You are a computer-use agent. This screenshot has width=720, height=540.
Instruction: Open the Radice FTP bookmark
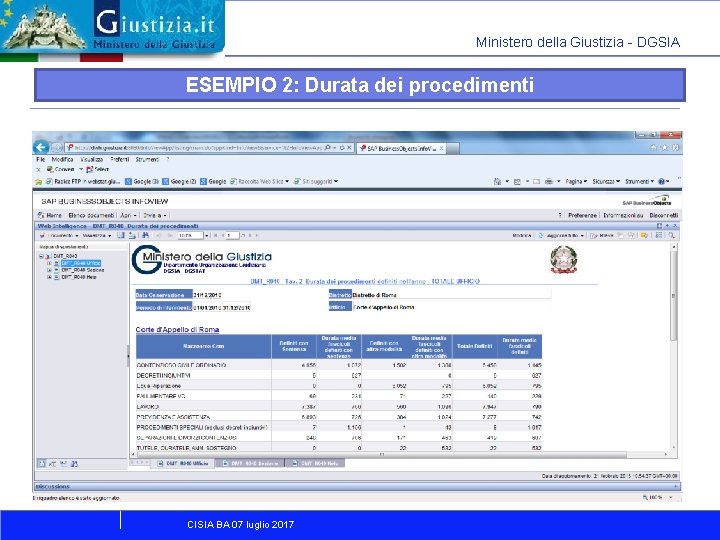[x=83, y=182]
